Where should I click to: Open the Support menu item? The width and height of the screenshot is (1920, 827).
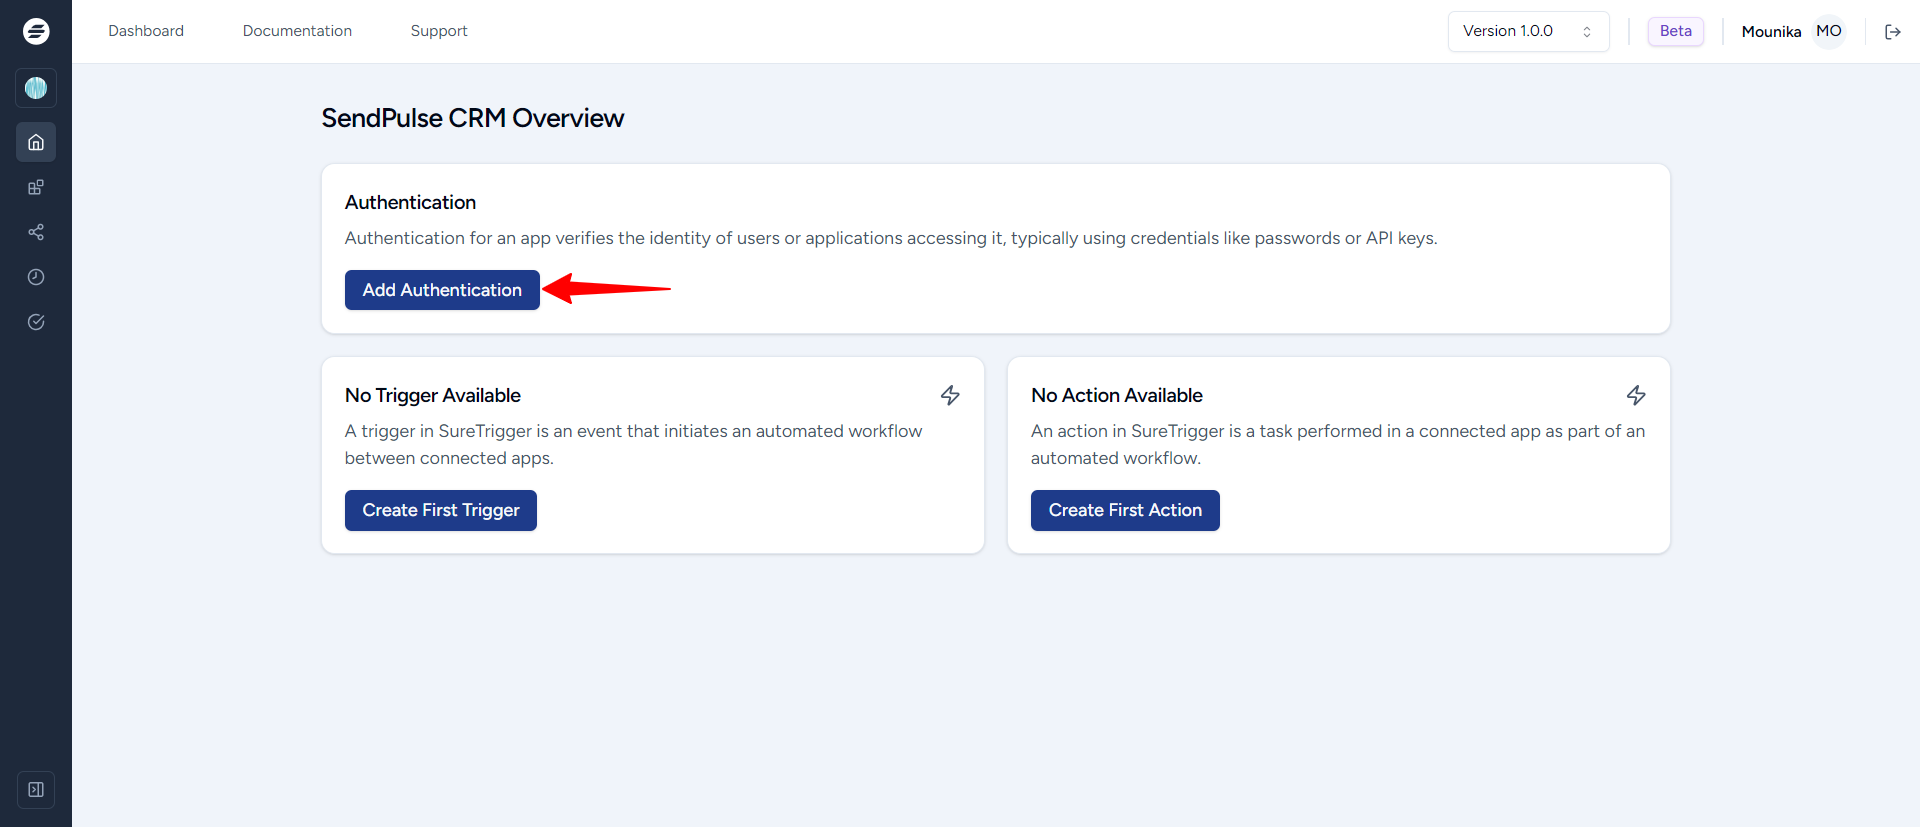click(x=439, y=31)
